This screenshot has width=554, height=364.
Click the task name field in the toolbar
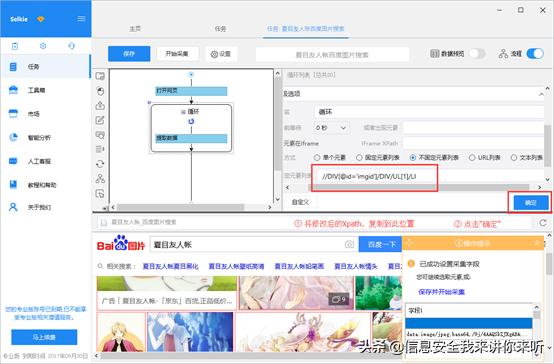(x=332, y=55)
